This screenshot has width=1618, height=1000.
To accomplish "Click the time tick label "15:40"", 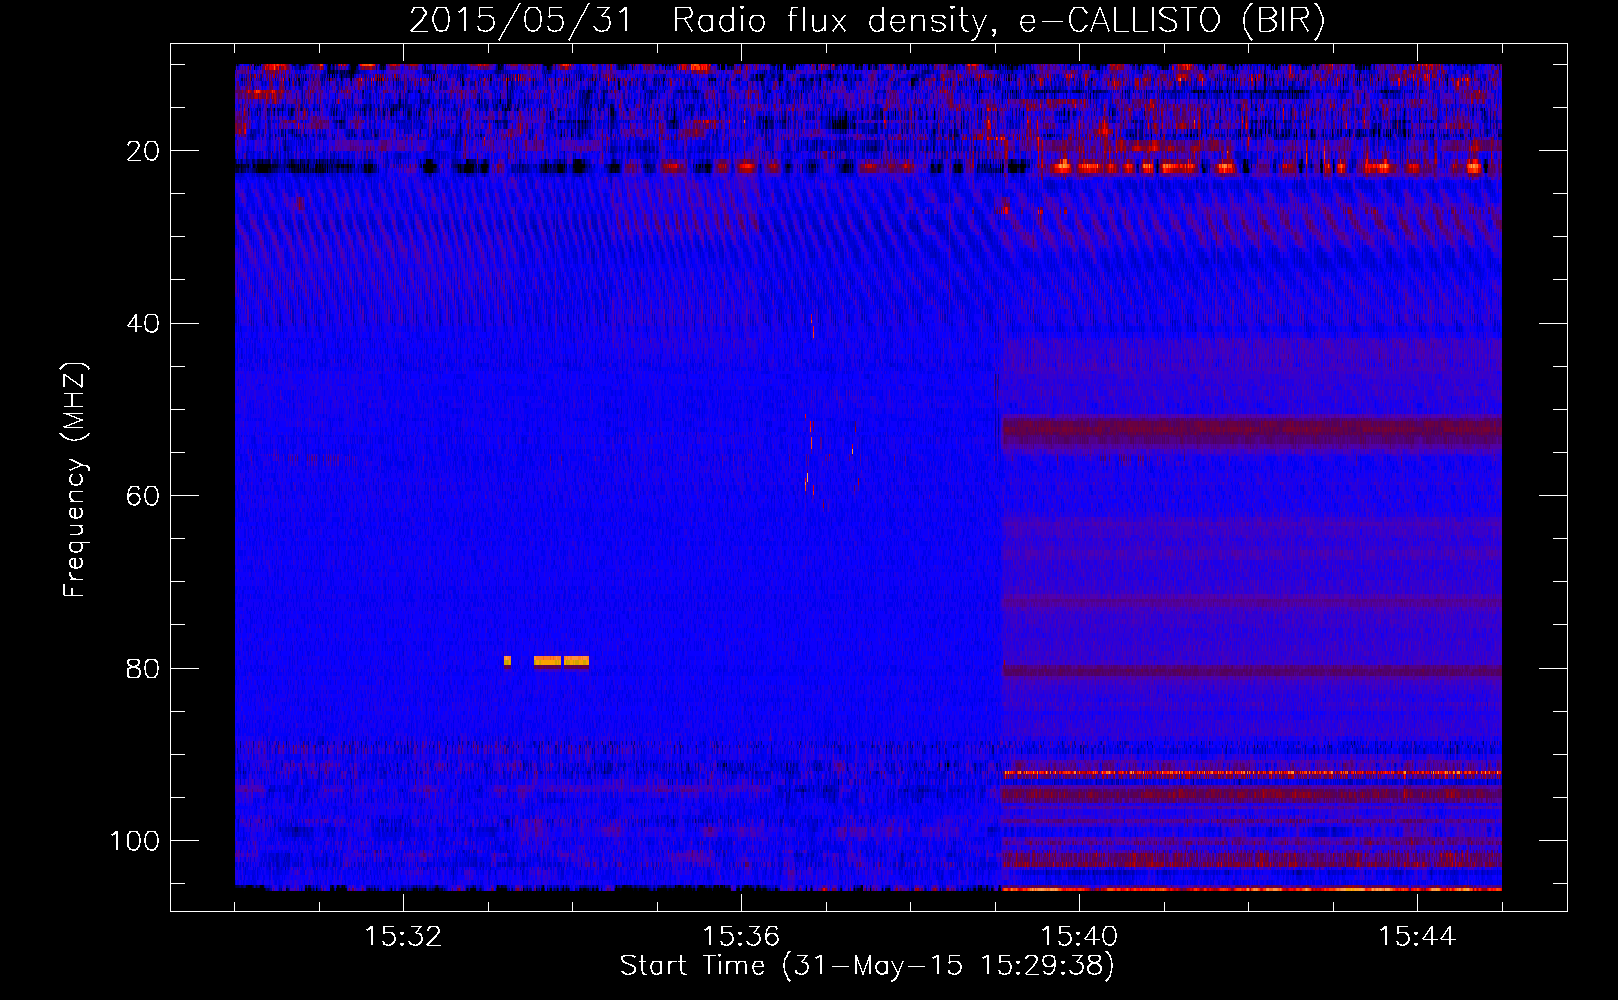I will click(x=1079, y=937).
